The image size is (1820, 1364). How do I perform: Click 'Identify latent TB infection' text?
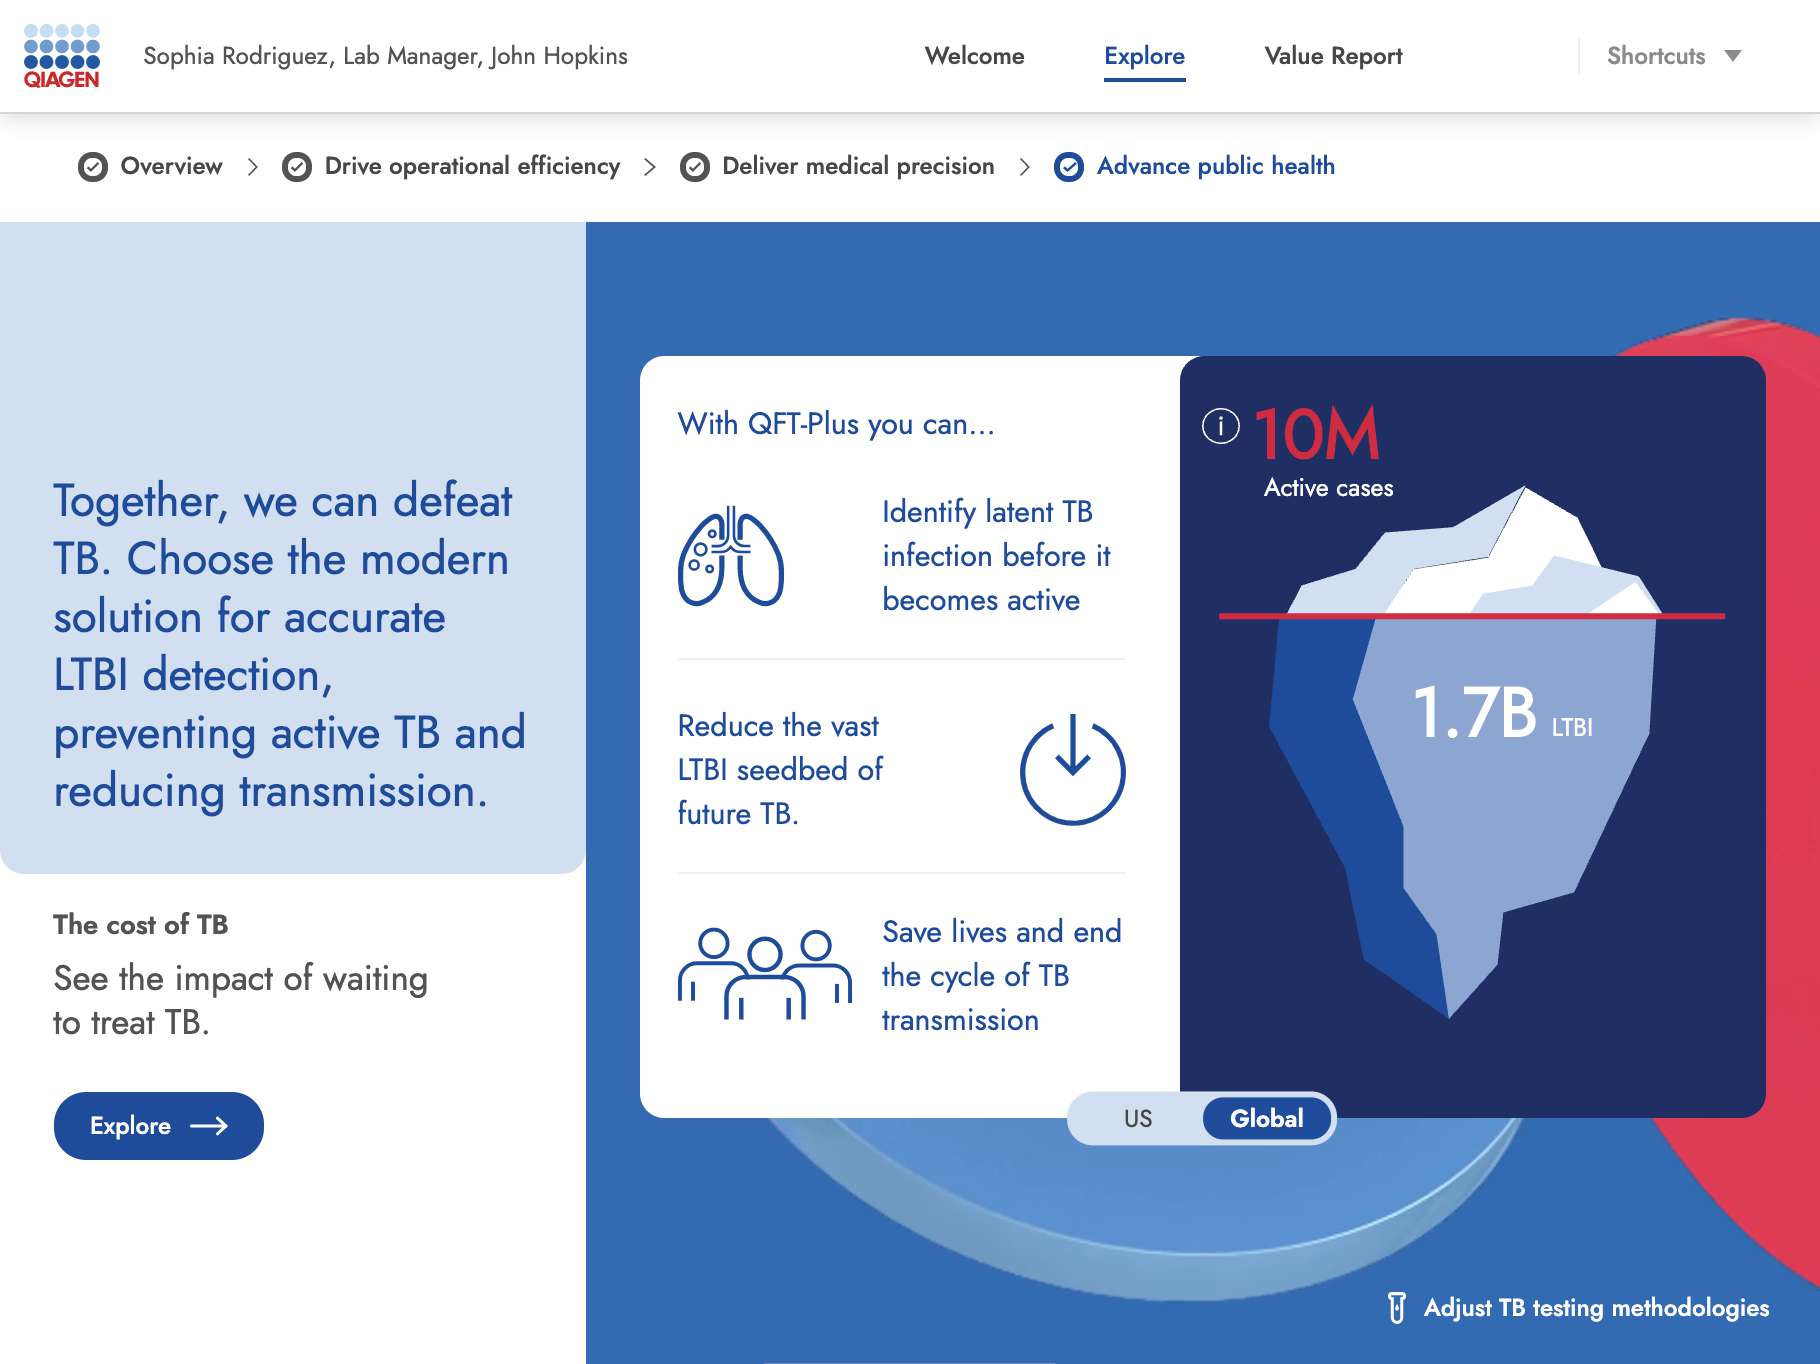(x=996, y=556)
